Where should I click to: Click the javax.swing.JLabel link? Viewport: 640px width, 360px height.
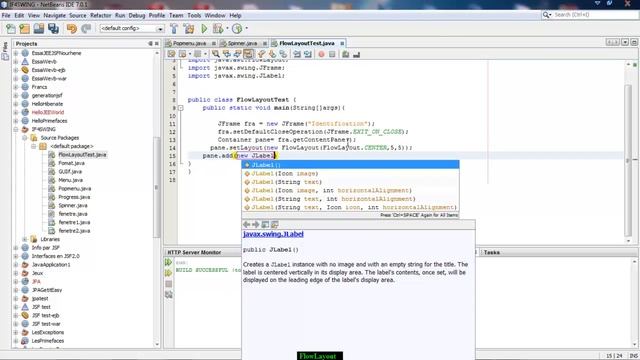273,234
